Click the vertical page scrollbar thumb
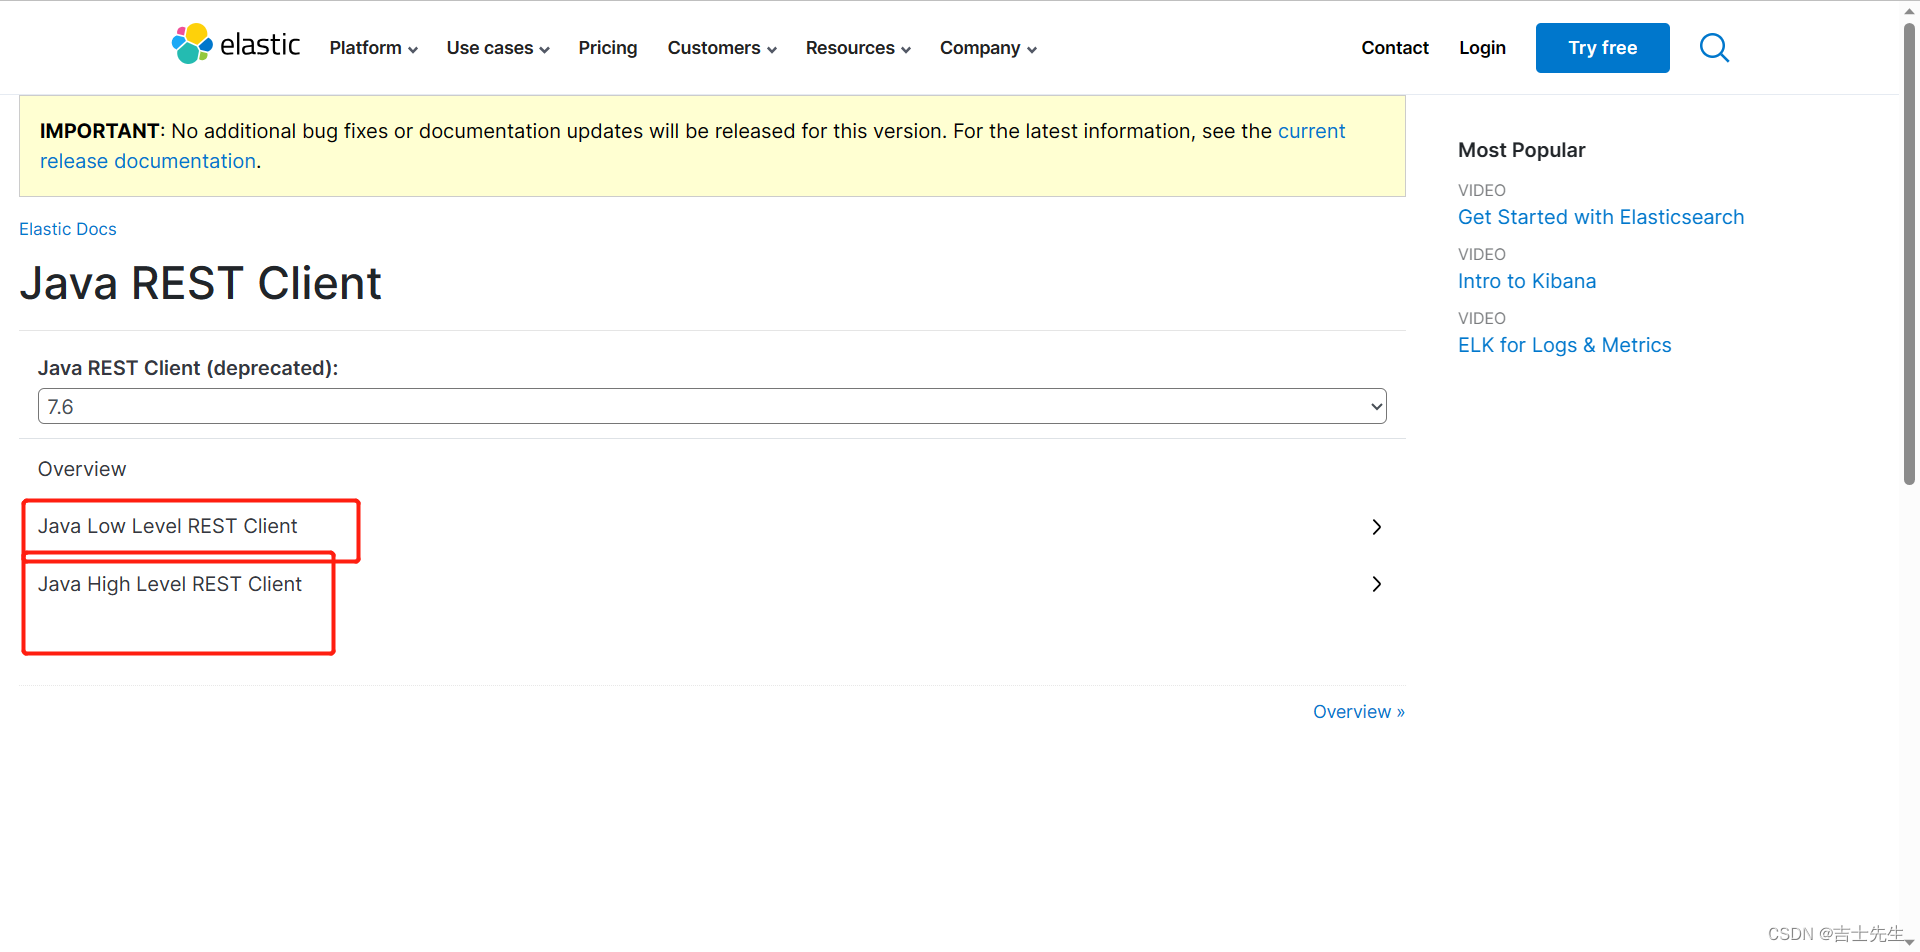Viewport: 1920px width, 952px height. tap(1909, 254)
